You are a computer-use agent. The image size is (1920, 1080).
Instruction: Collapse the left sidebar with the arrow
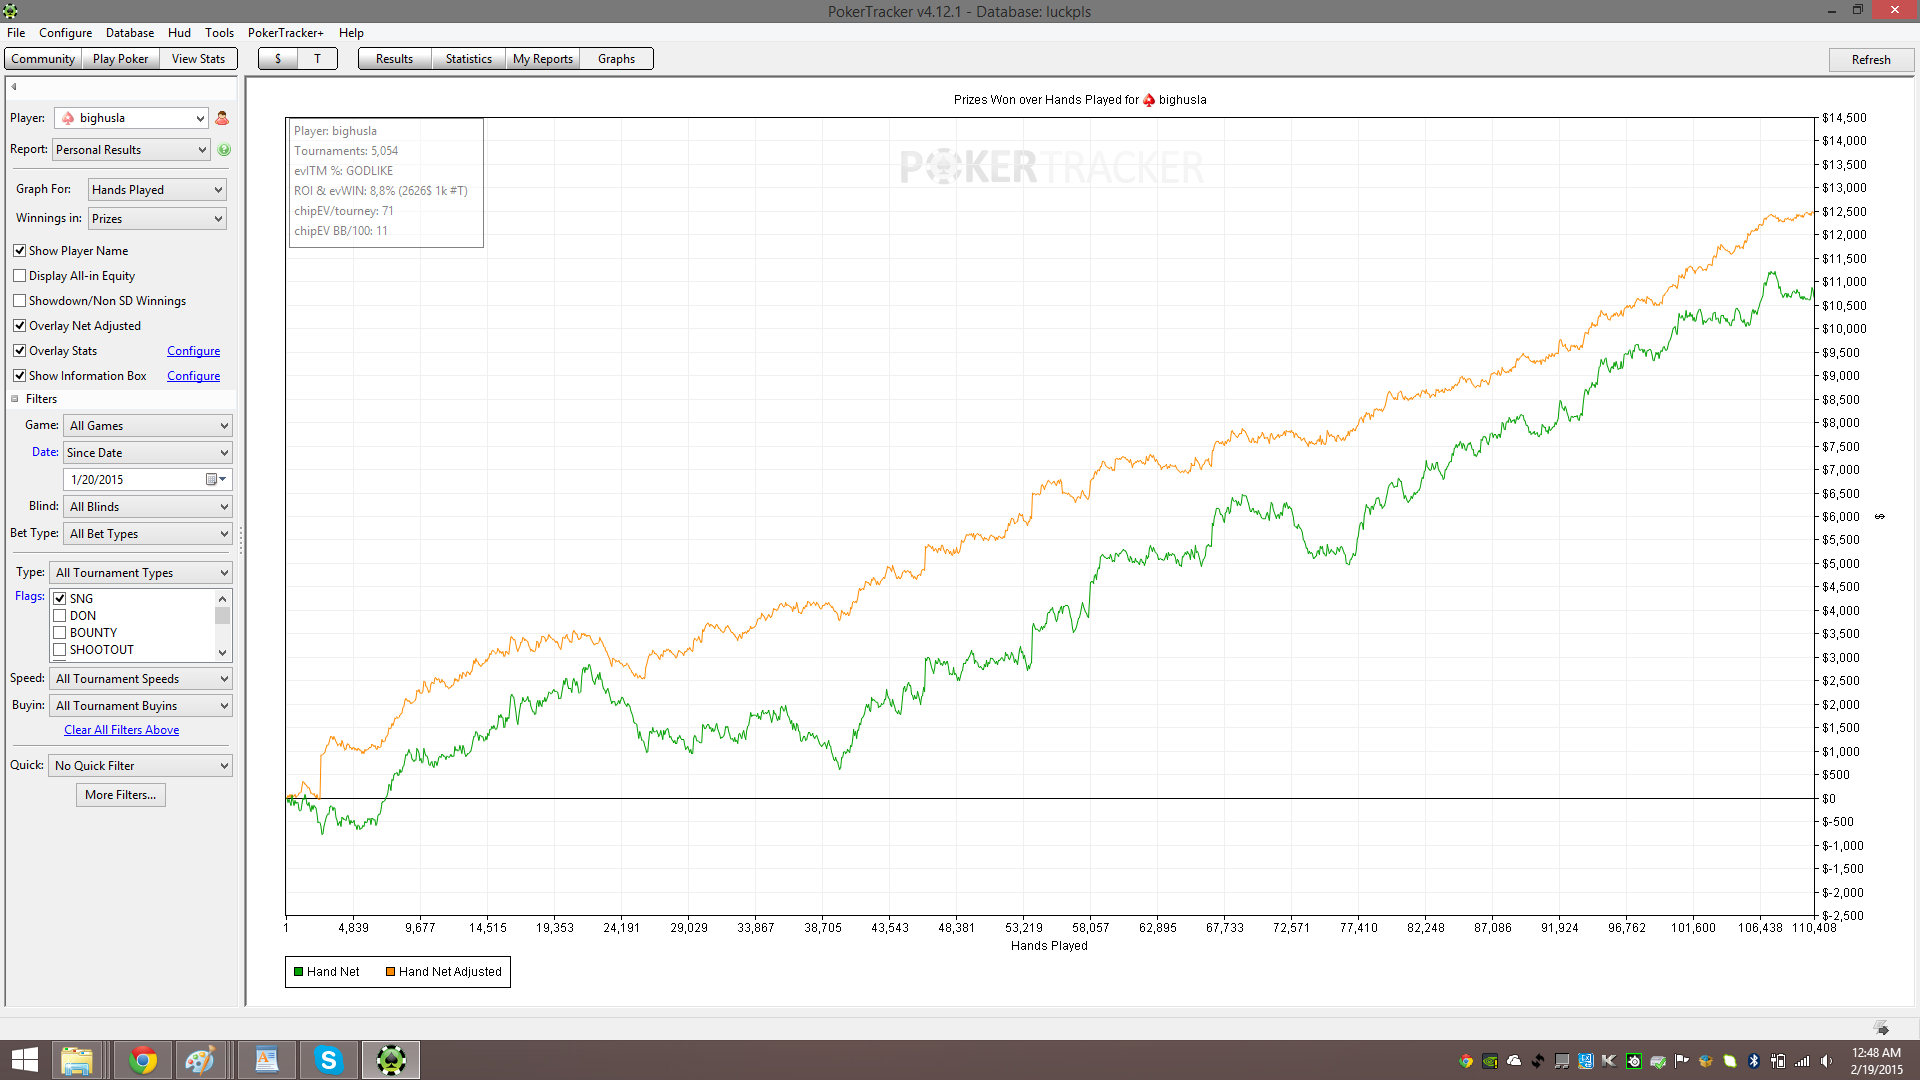pos(14,87)
